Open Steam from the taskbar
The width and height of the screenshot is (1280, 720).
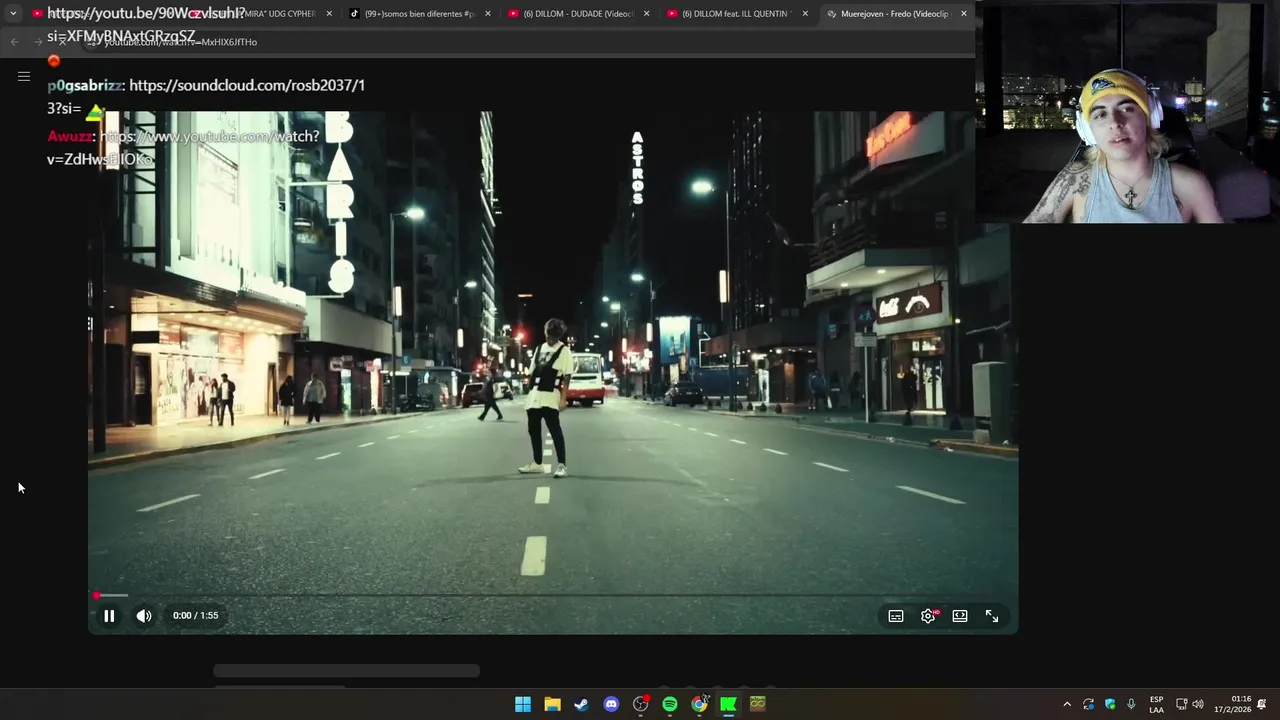581,704
